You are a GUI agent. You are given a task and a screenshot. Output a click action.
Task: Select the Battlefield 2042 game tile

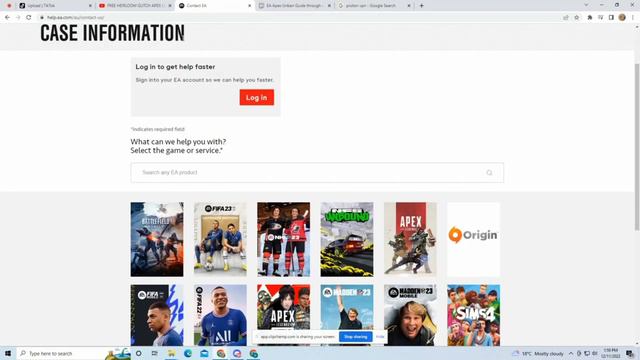click(x=157, y=239)
